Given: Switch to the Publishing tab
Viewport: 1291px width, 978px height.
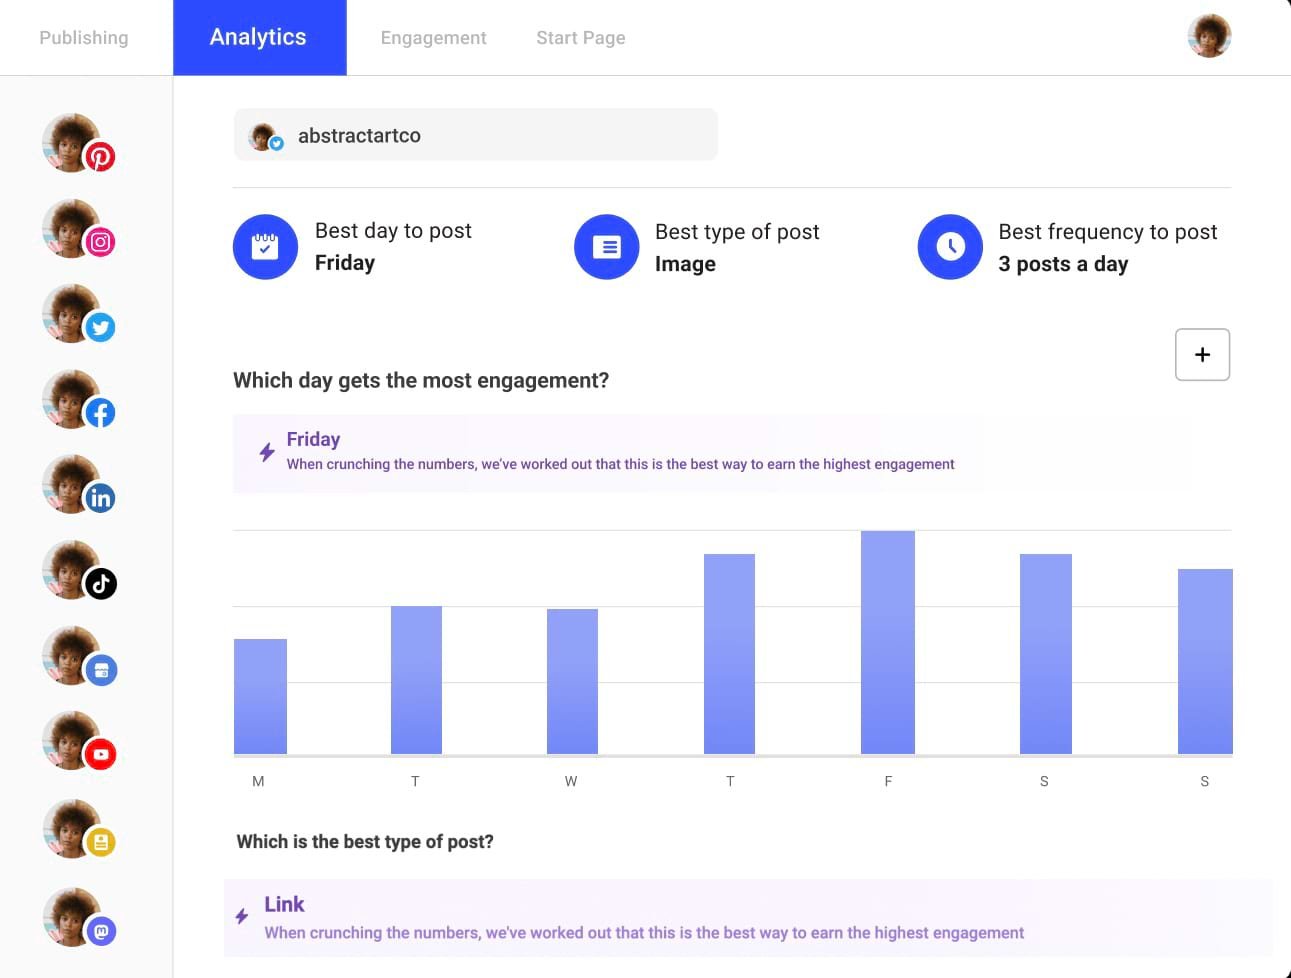Looking at the screenshot, I should pos(84,37).
